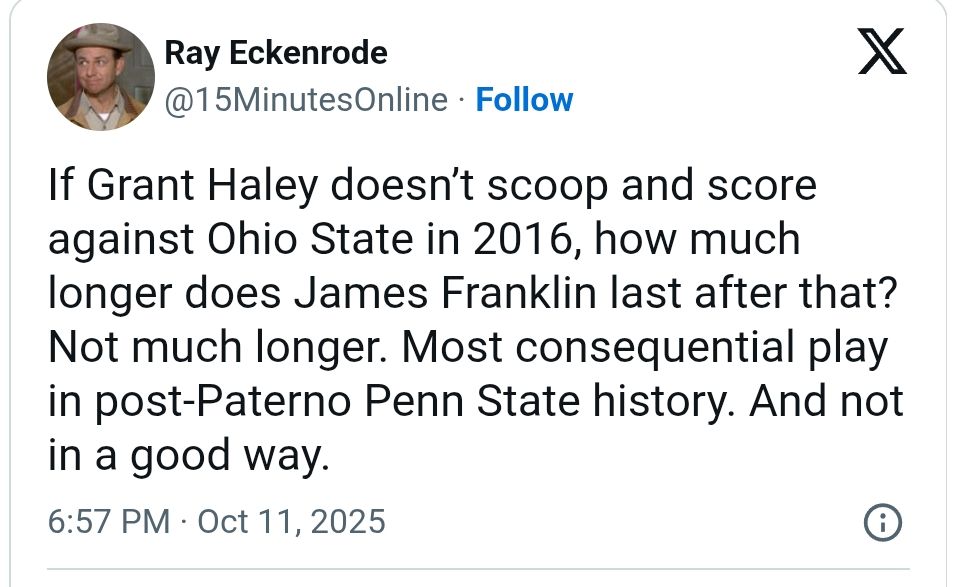Click the phrase Most consequential play

click(x=644, y=347)
